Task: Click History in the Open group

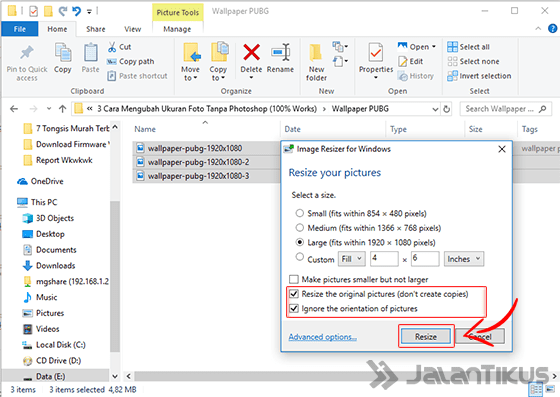Action: (416, 76)
